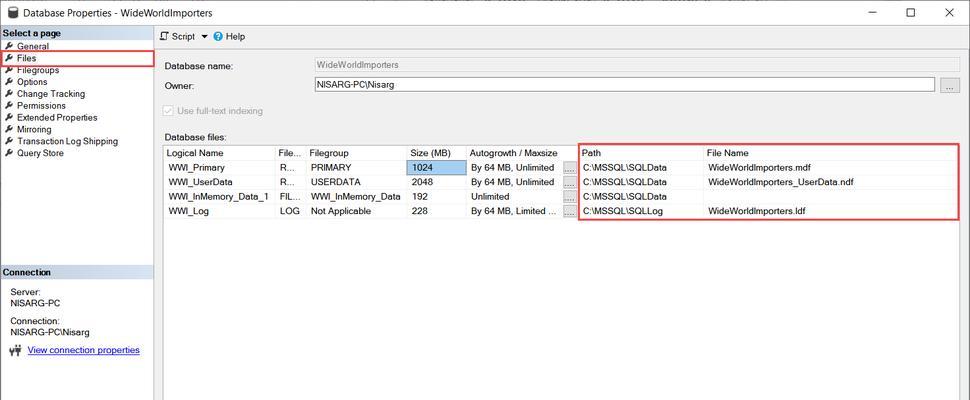Viewport: 970px width, 400px height.
Task: Open autogrowth settings for WWI_UserData
Action: pos(570,182)
